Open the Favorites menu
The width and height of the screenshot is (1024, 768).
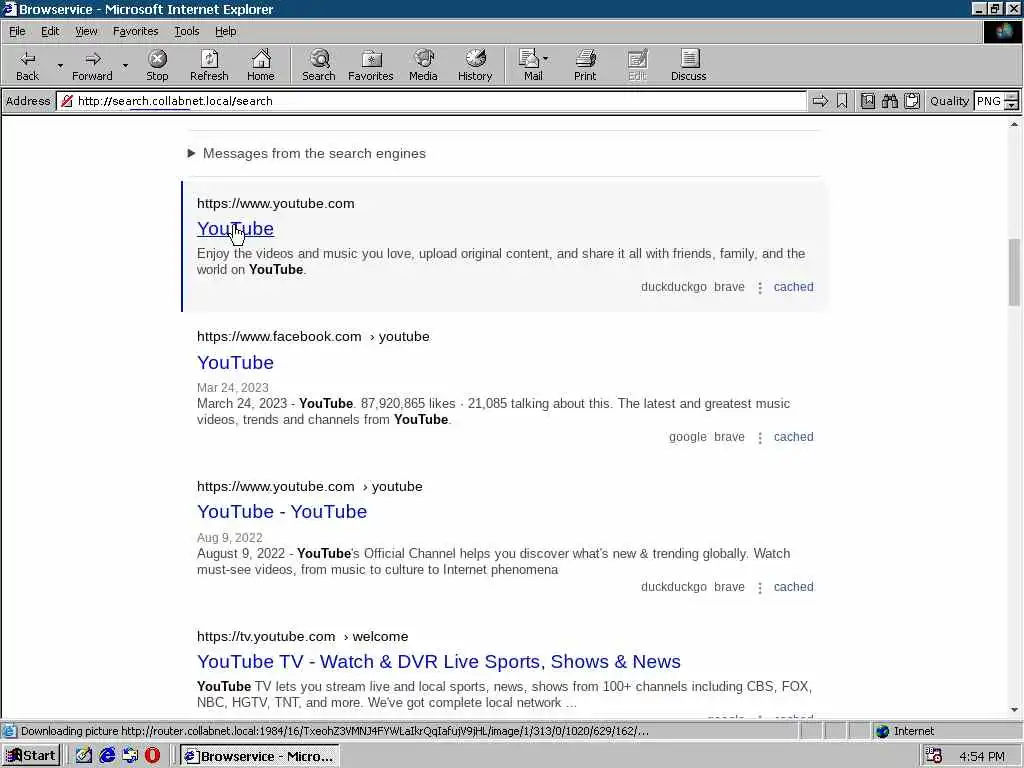pos(135,31)
